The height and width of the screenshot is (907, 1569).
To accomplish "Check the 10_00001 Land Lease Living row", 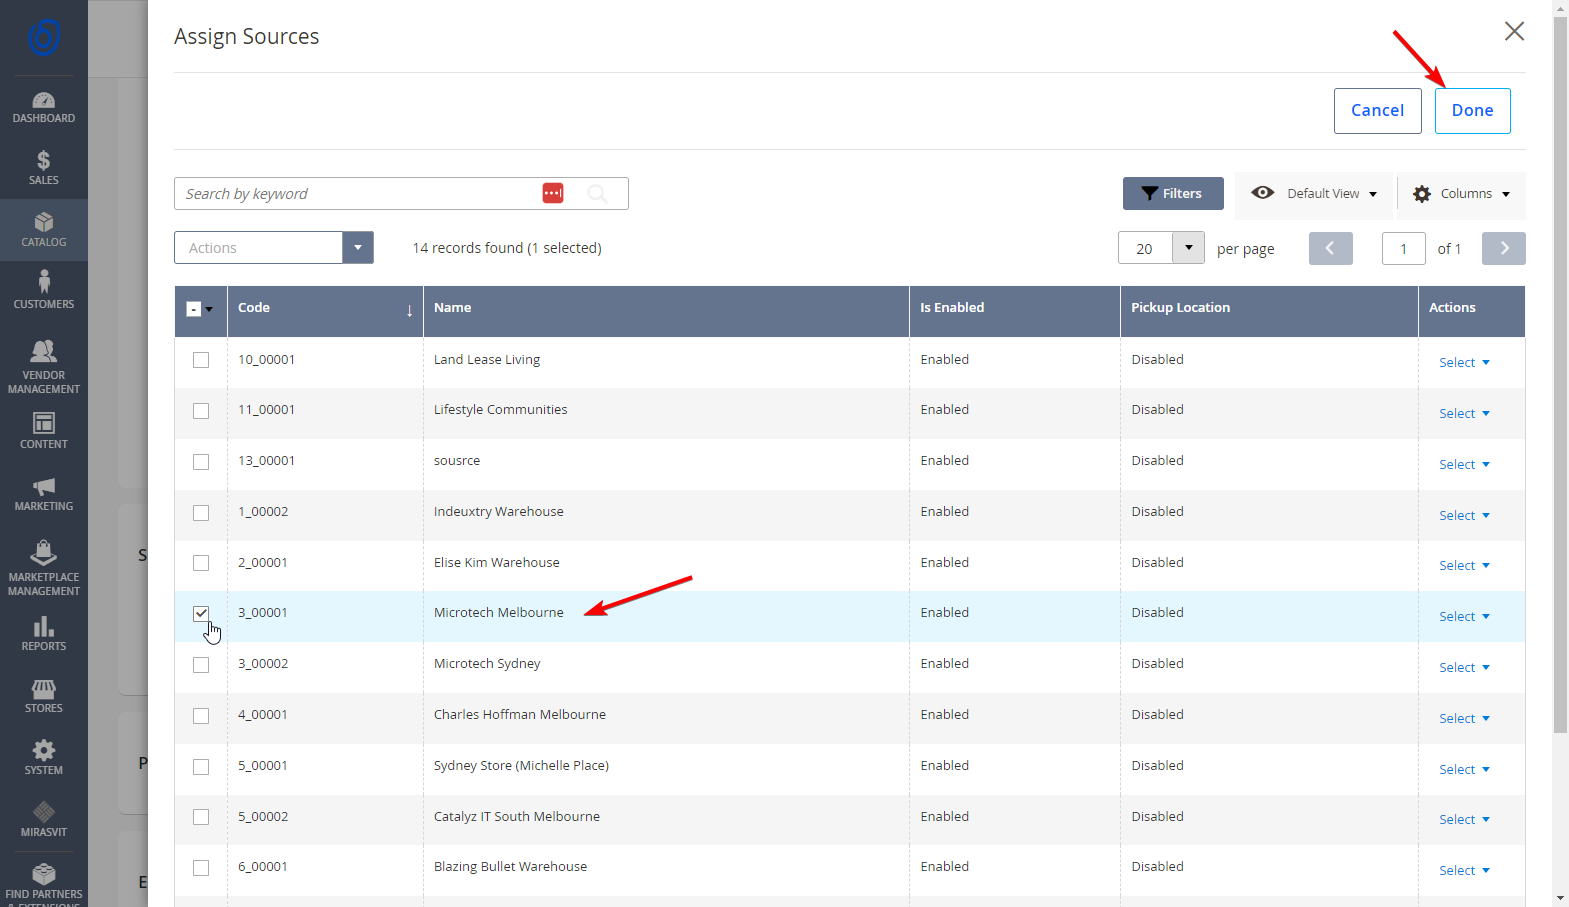I will tap(201, 360).
